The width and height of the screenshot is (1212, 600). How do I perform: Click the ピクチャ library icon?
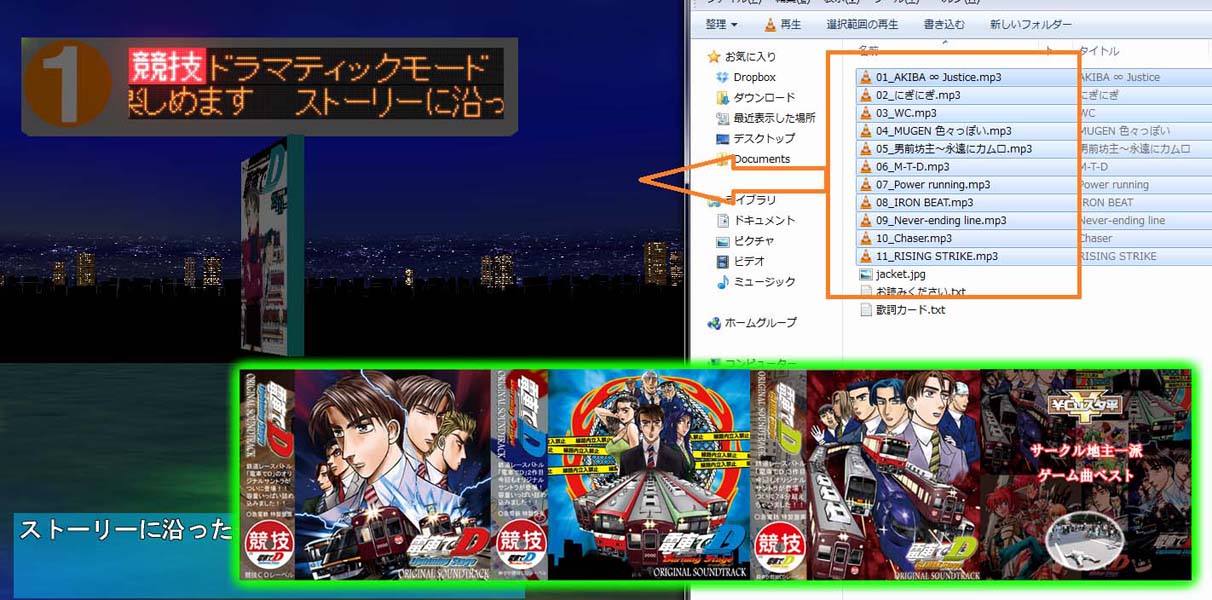(723, 241)
